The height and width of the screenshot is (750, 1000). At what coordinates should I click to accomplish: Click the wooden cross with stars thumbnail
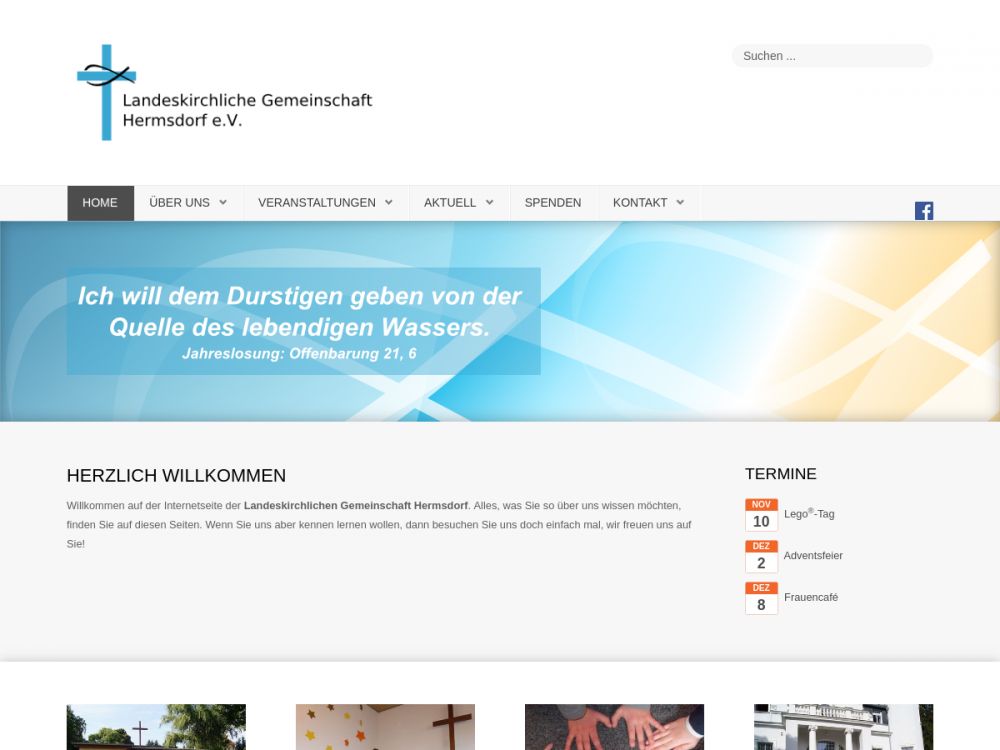click(x=385, y=727)
